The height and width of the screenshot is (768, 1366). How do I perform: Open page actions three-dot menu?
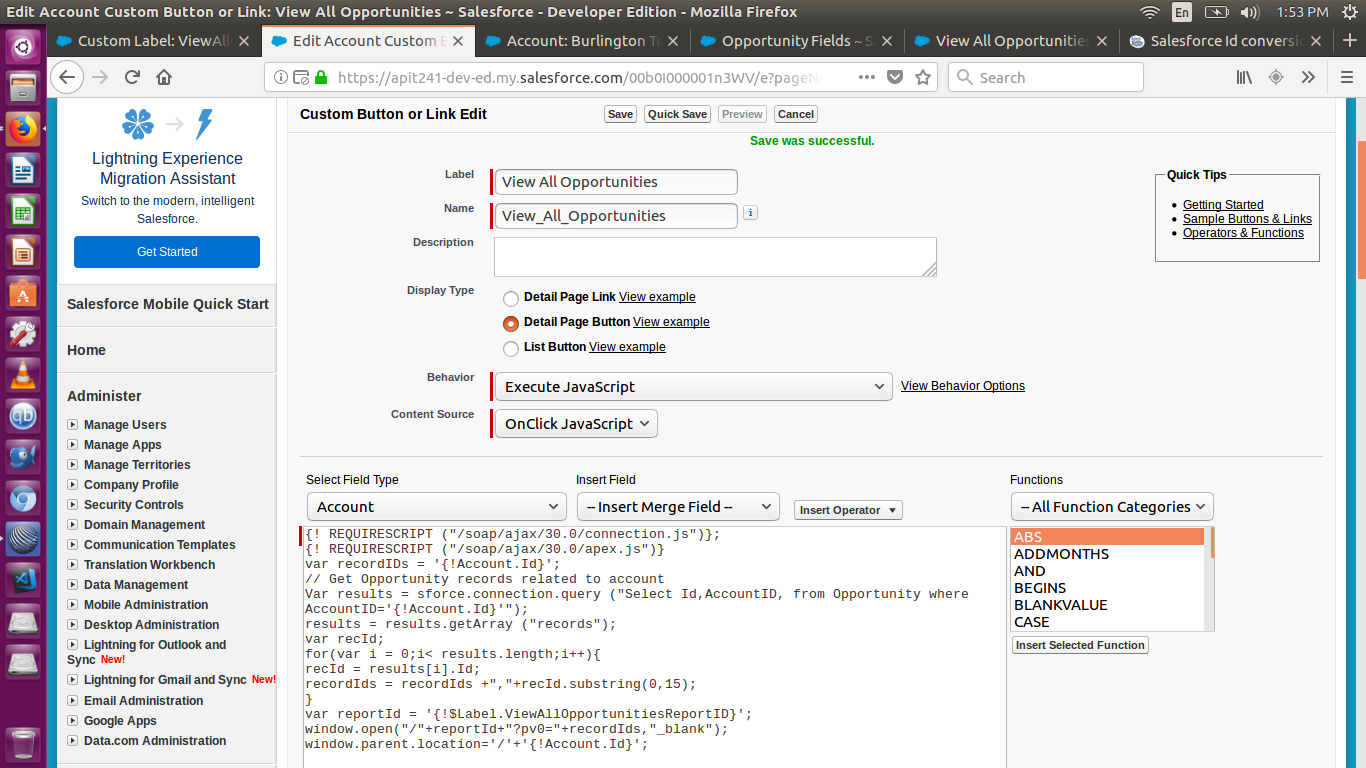[x=866, y=77]
